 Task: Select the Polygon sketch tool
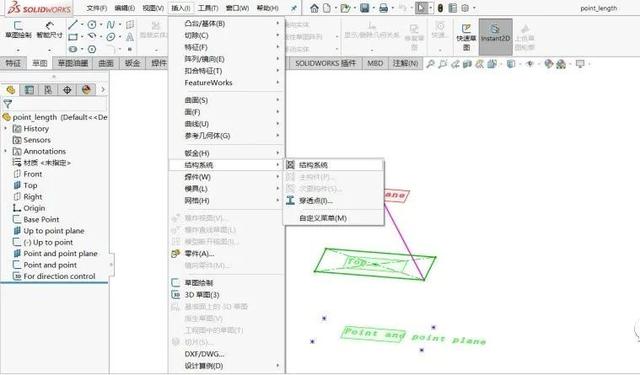tap(92, 49)
